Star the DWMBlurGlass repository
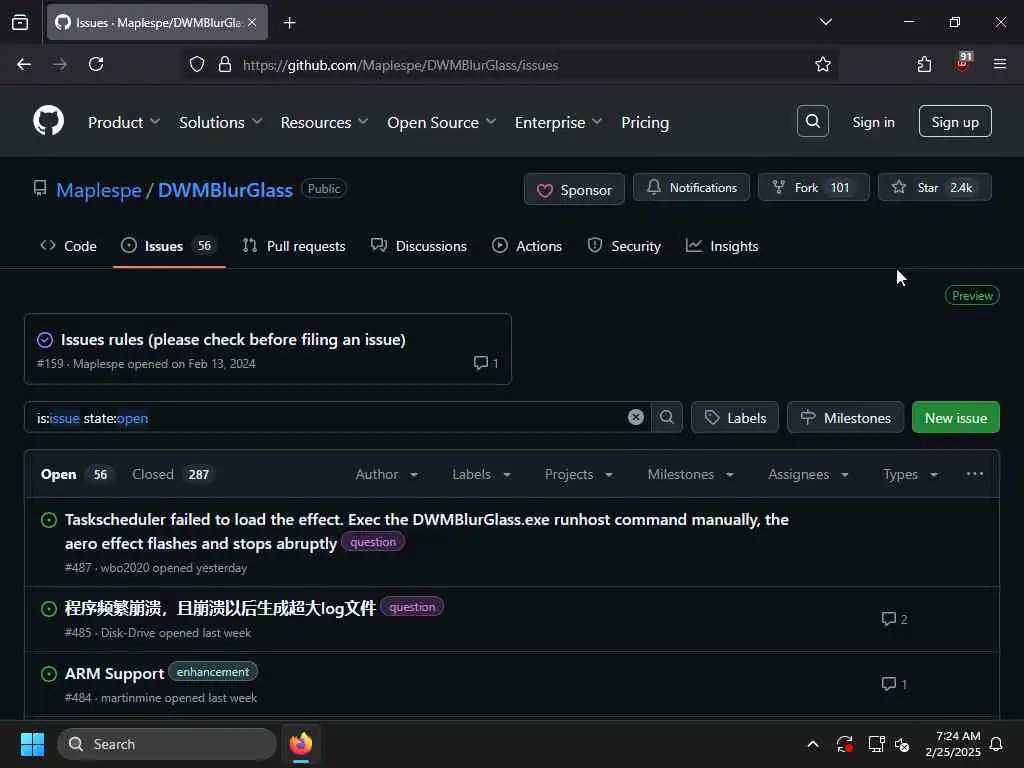1024x768 pixels. pos(935,187)
